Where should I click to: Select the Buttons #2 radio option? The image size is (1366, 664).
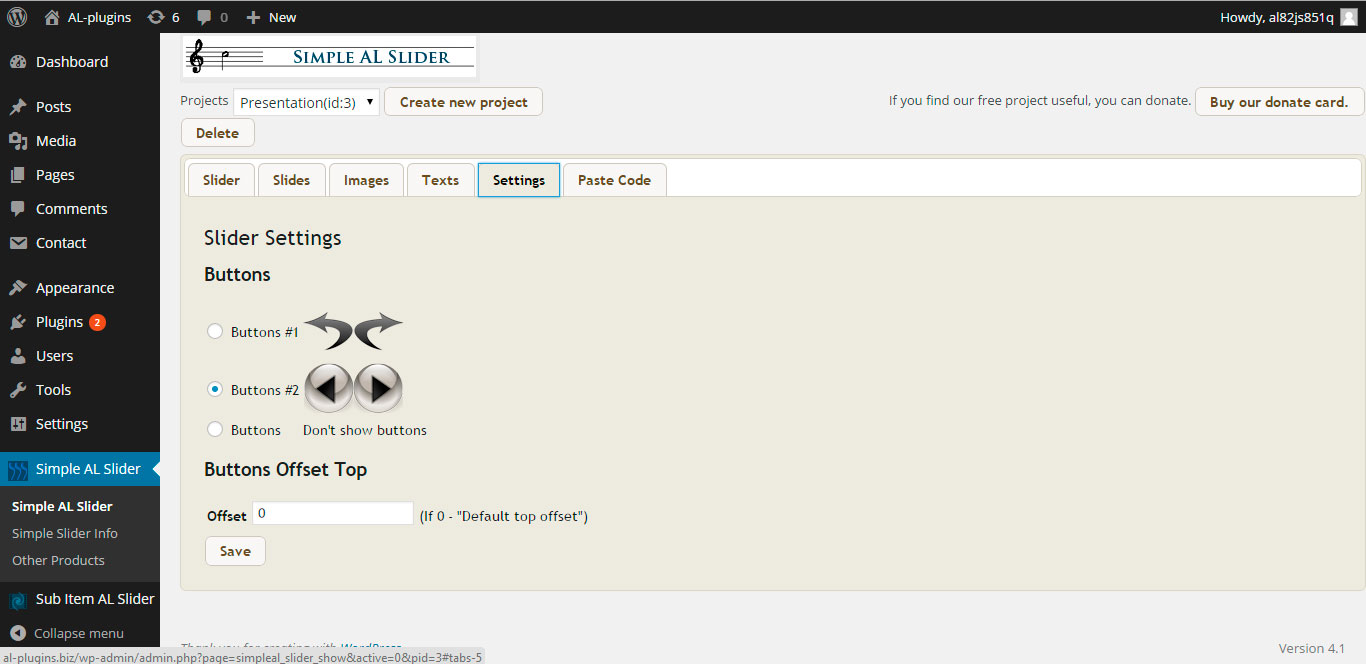pyautogui.click(x=214, y=389)
